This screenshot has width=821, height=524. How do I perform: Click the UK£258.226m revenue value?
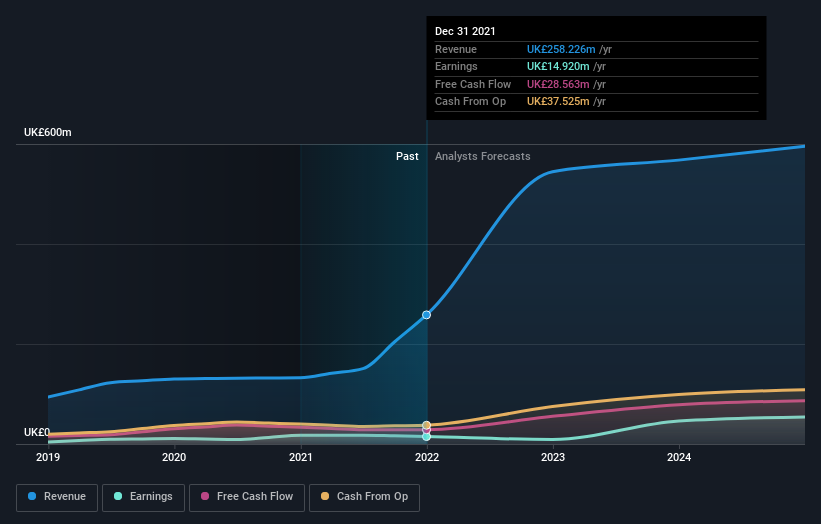pyautogui.click(x=561, y=49)
